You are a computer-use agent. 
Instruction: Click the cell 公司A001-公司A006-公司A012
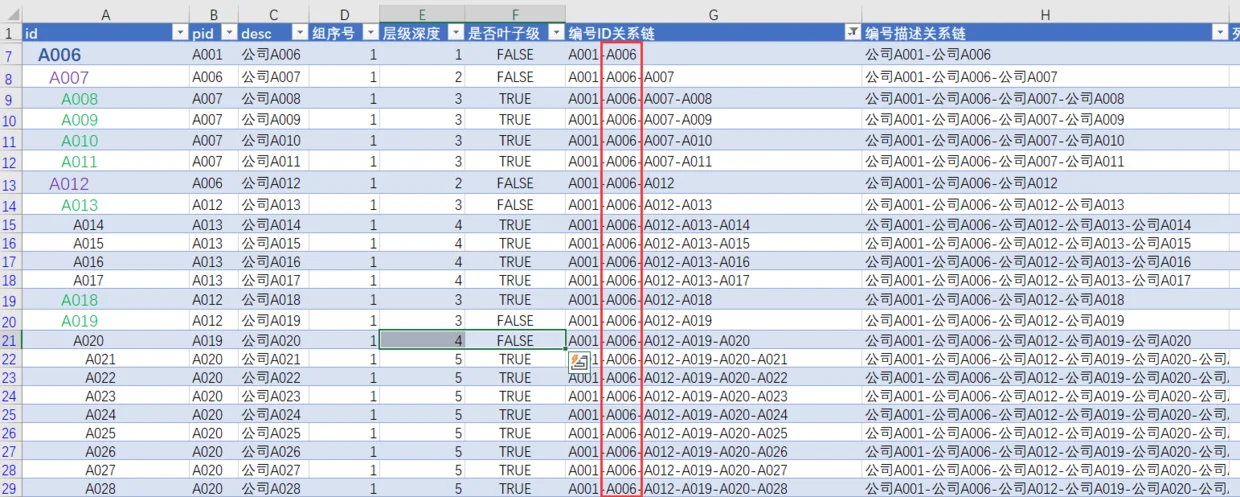coord(1045,184)
